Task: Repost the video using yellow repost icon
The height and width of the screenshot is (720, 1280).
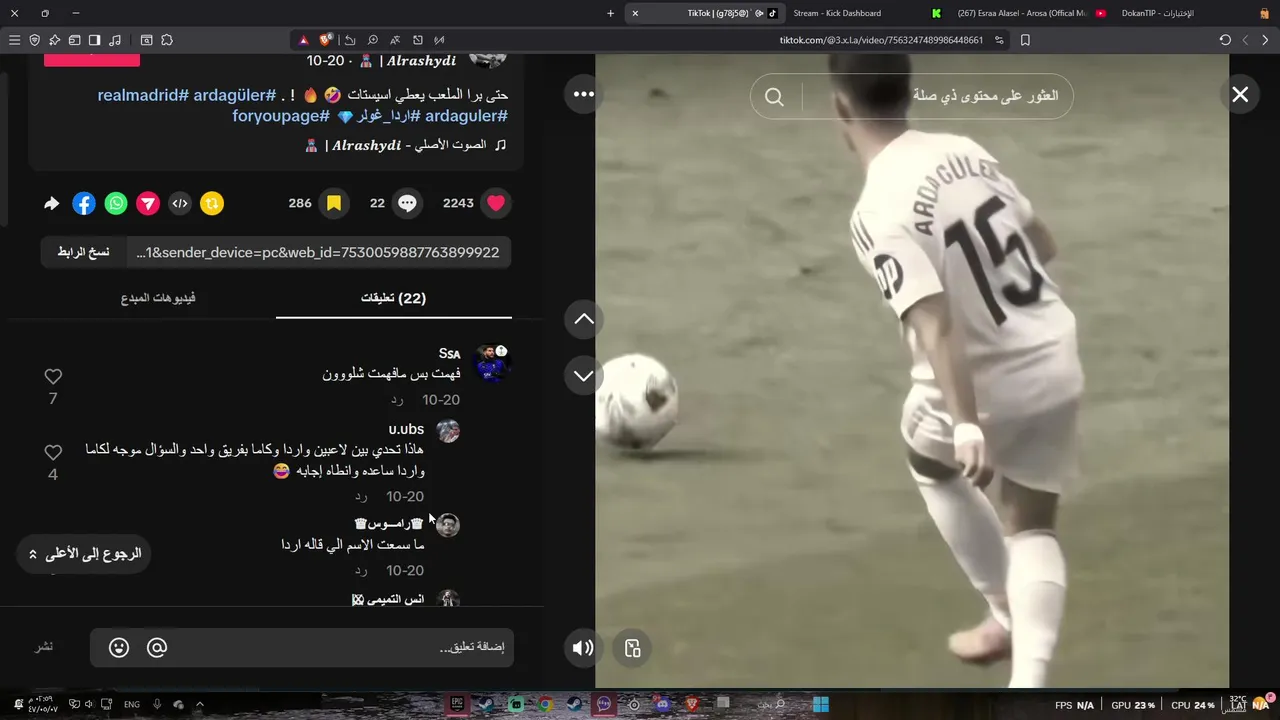Action: click(212, 203)
